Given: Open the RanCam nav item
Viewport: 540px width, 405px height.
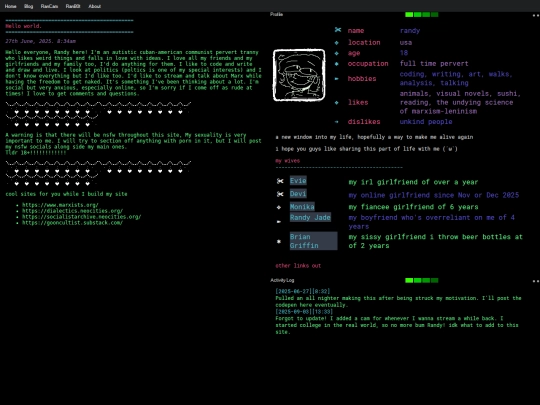Looking at the screenshot, I should coord(49,6).
